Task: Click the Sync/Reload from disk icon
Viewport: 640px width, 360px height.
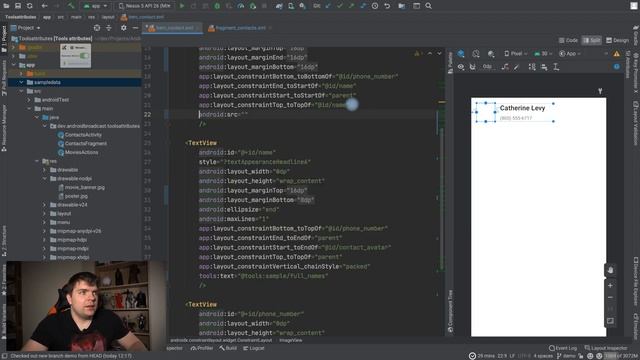Action: [x=29, y=6]
